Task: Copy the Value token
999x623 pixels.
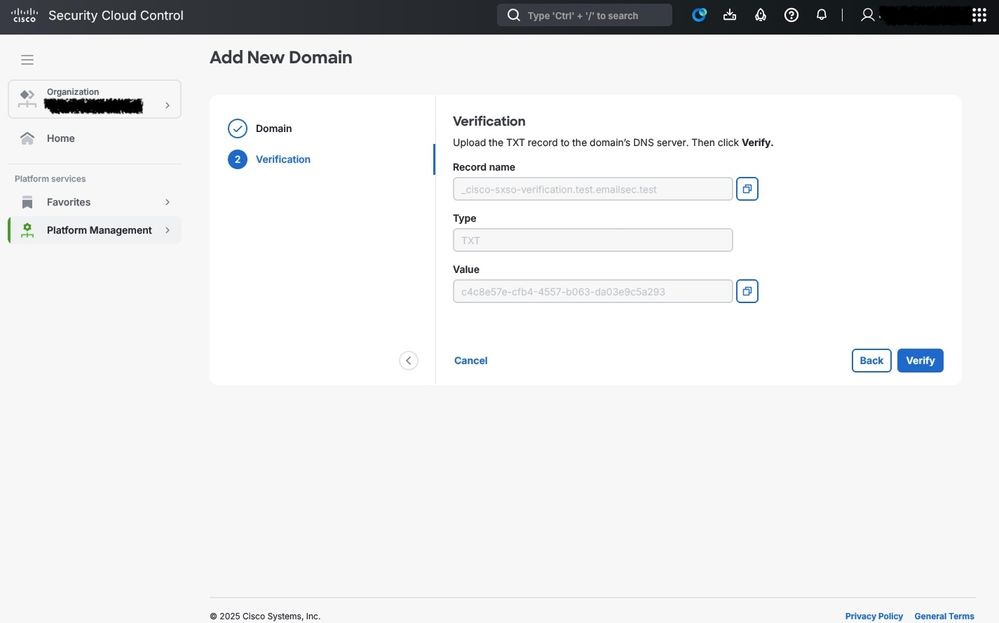Action: pos(747,291)
